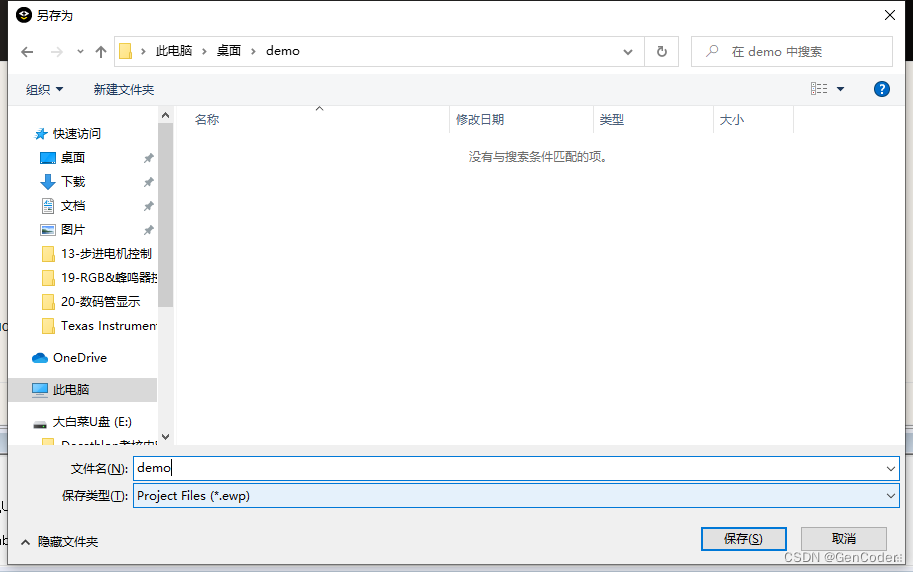Click the 保存(S) button

744,539
